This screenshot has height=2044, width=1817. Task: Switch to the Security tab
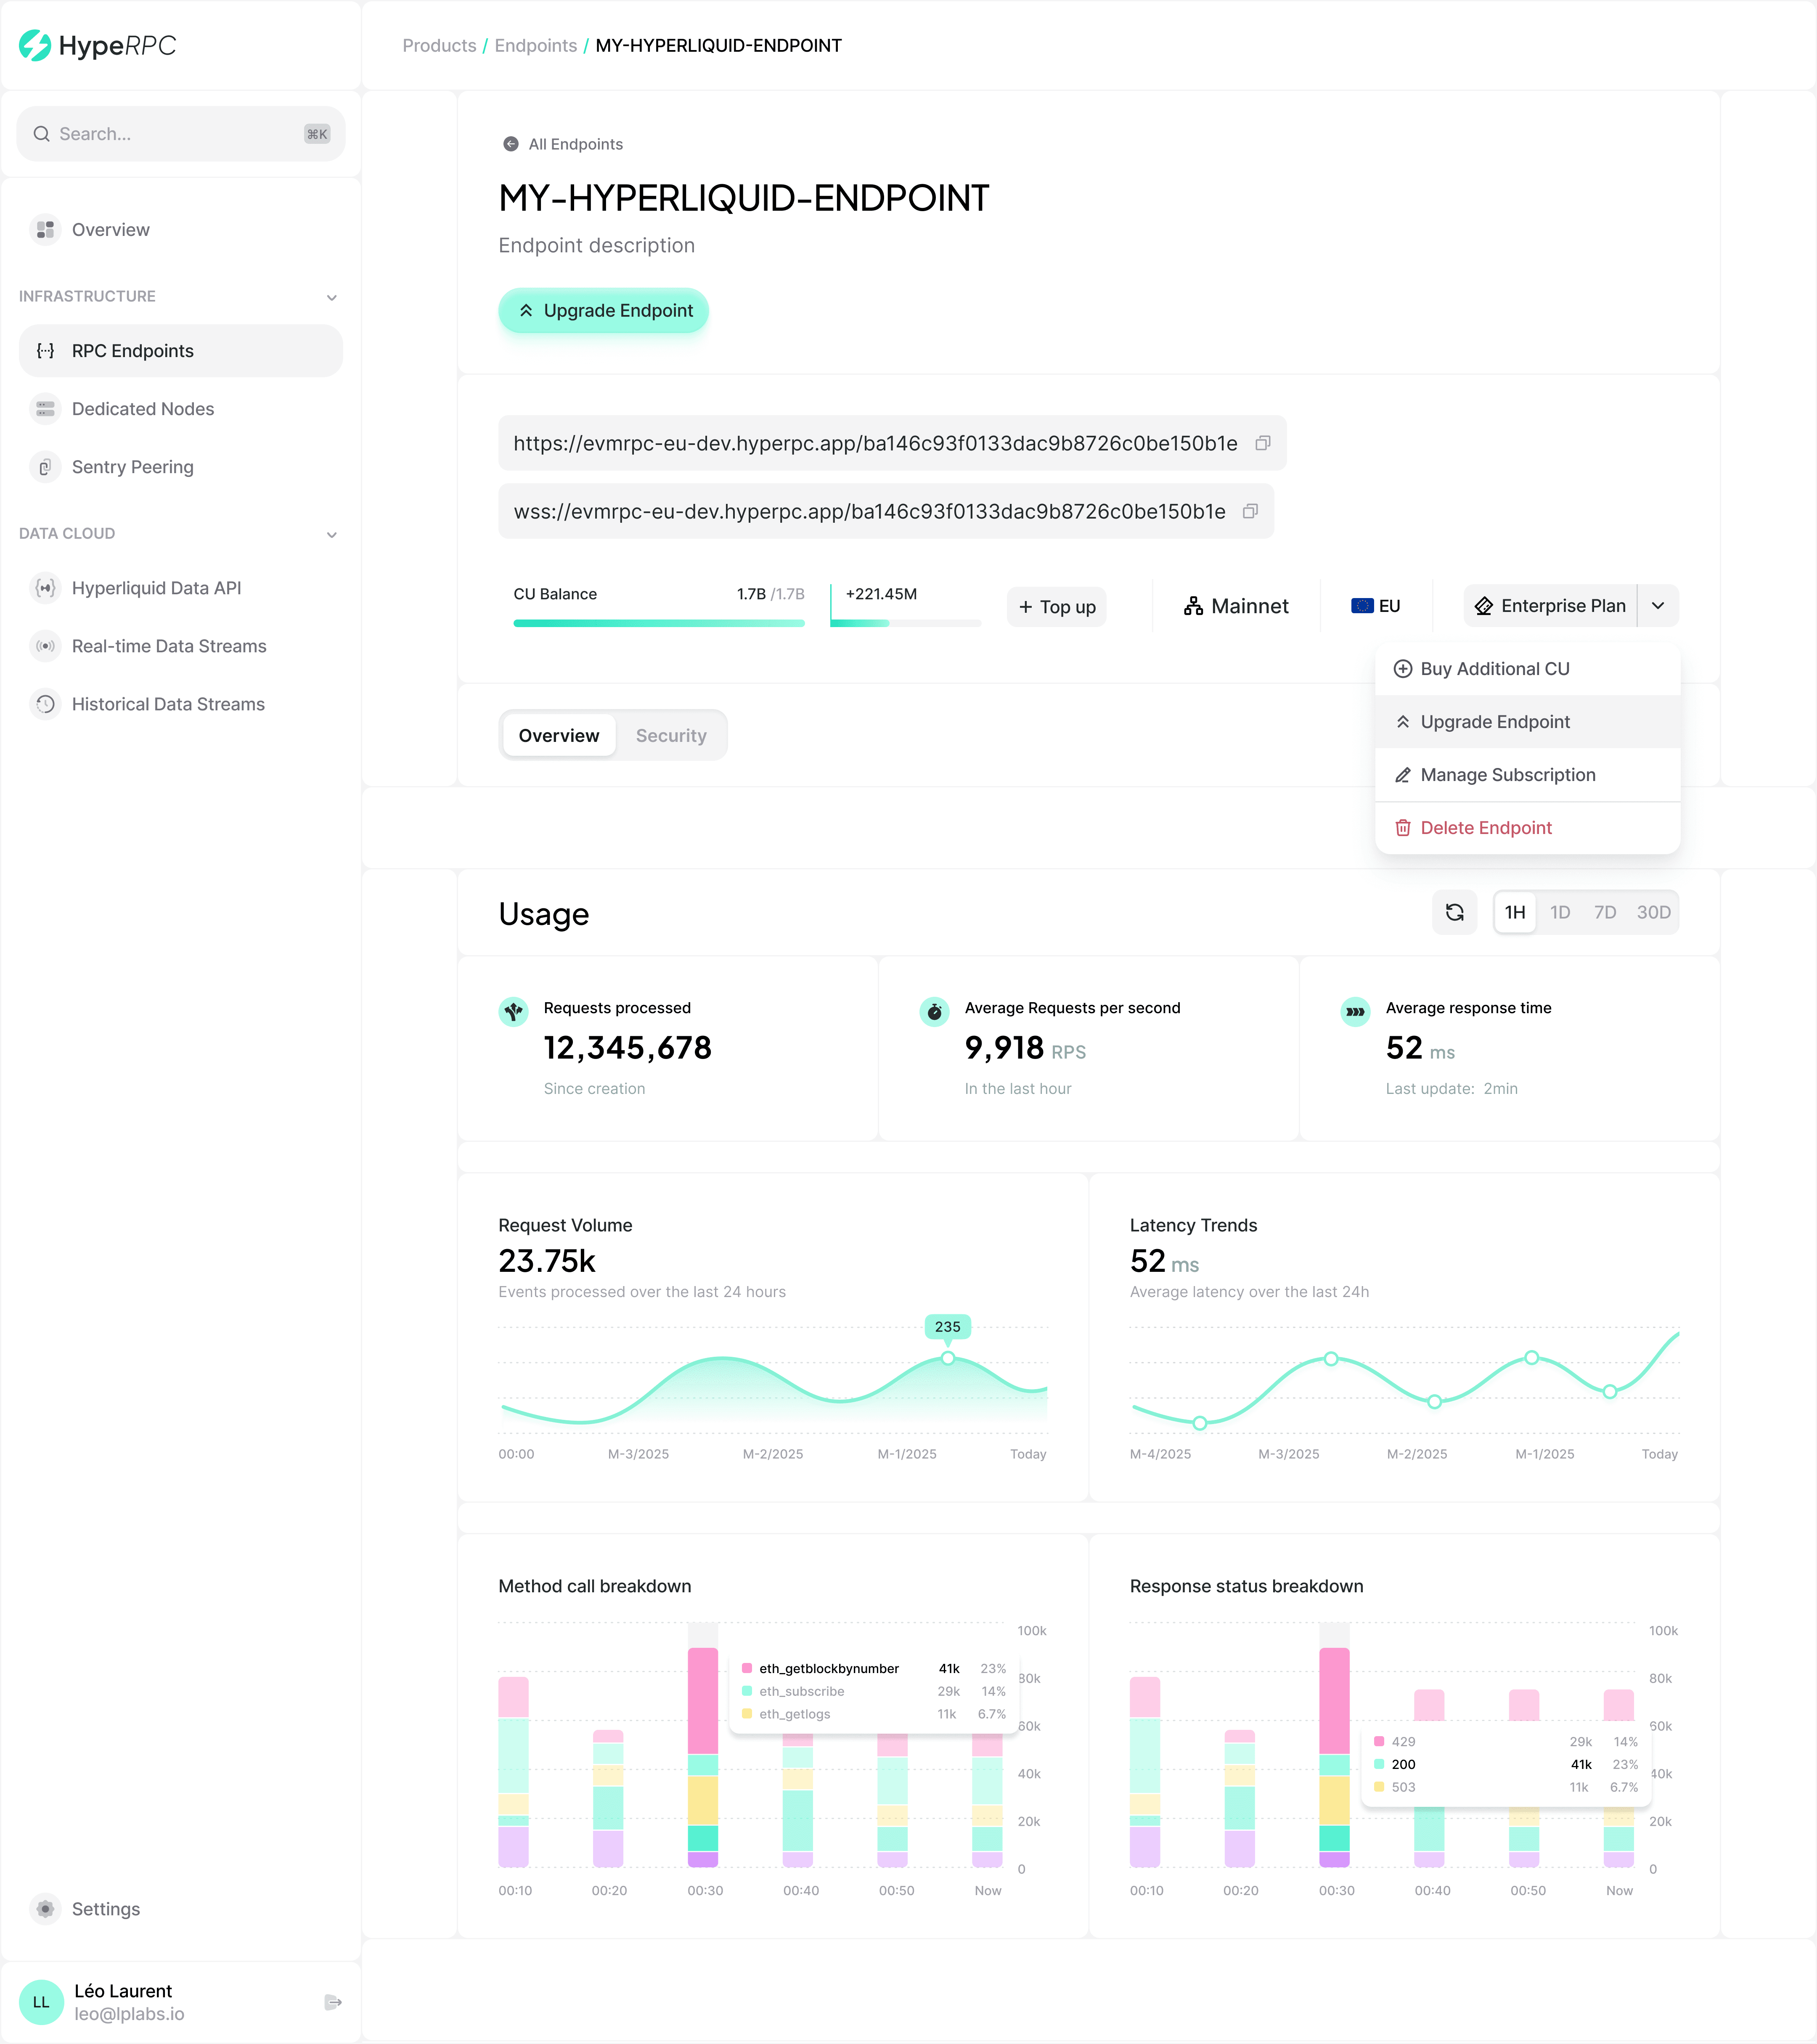pos(670,735)
